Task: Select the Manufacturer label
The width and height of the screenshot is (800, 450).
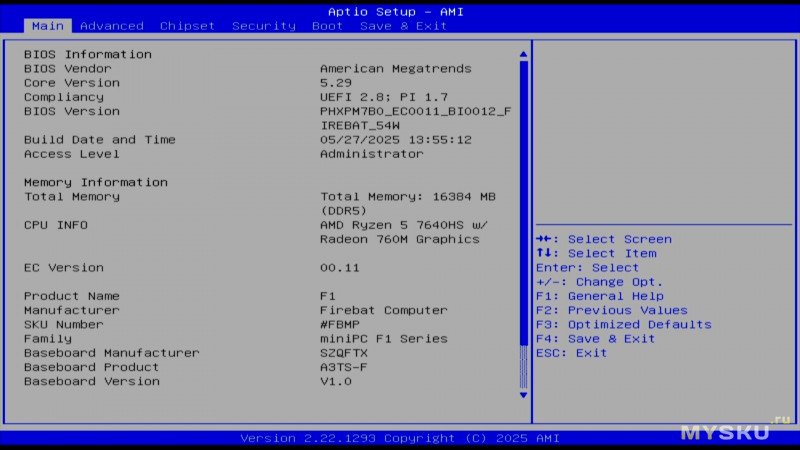Action: 72,310
